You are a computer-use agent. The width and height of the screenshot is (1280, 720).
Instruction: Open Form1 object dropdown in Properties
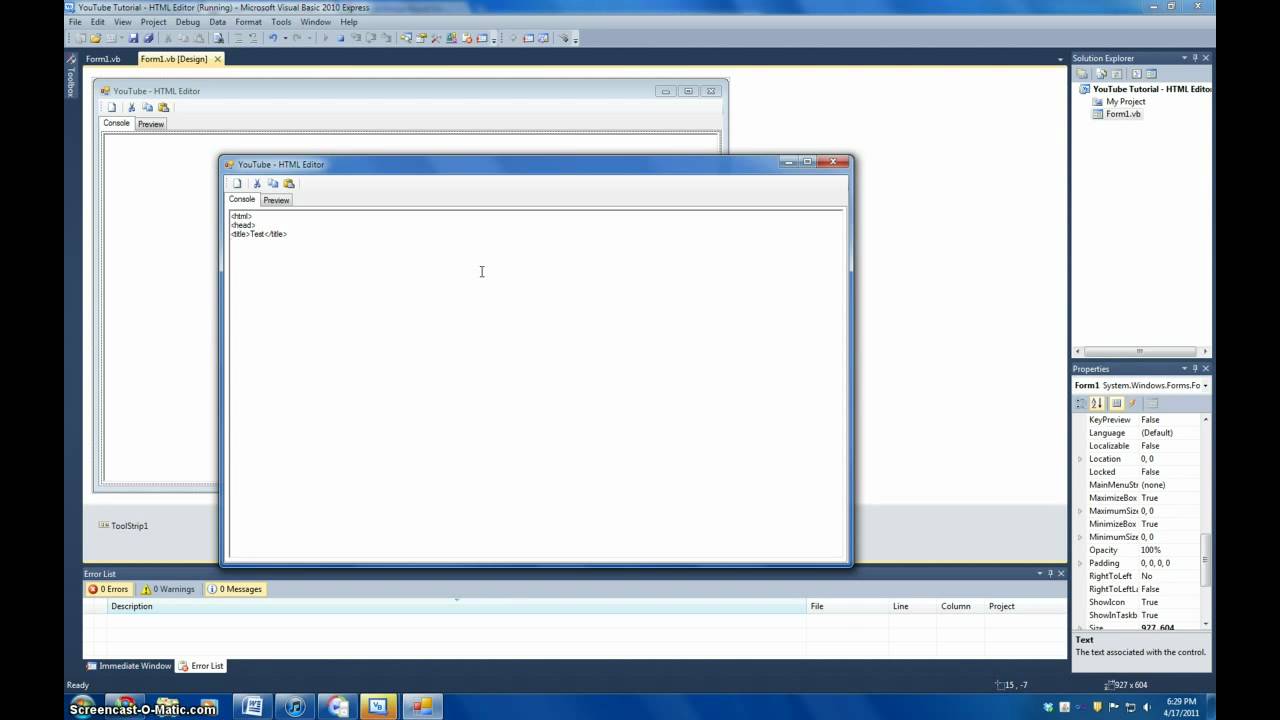pyautogui.click(x=1206, y=385)
